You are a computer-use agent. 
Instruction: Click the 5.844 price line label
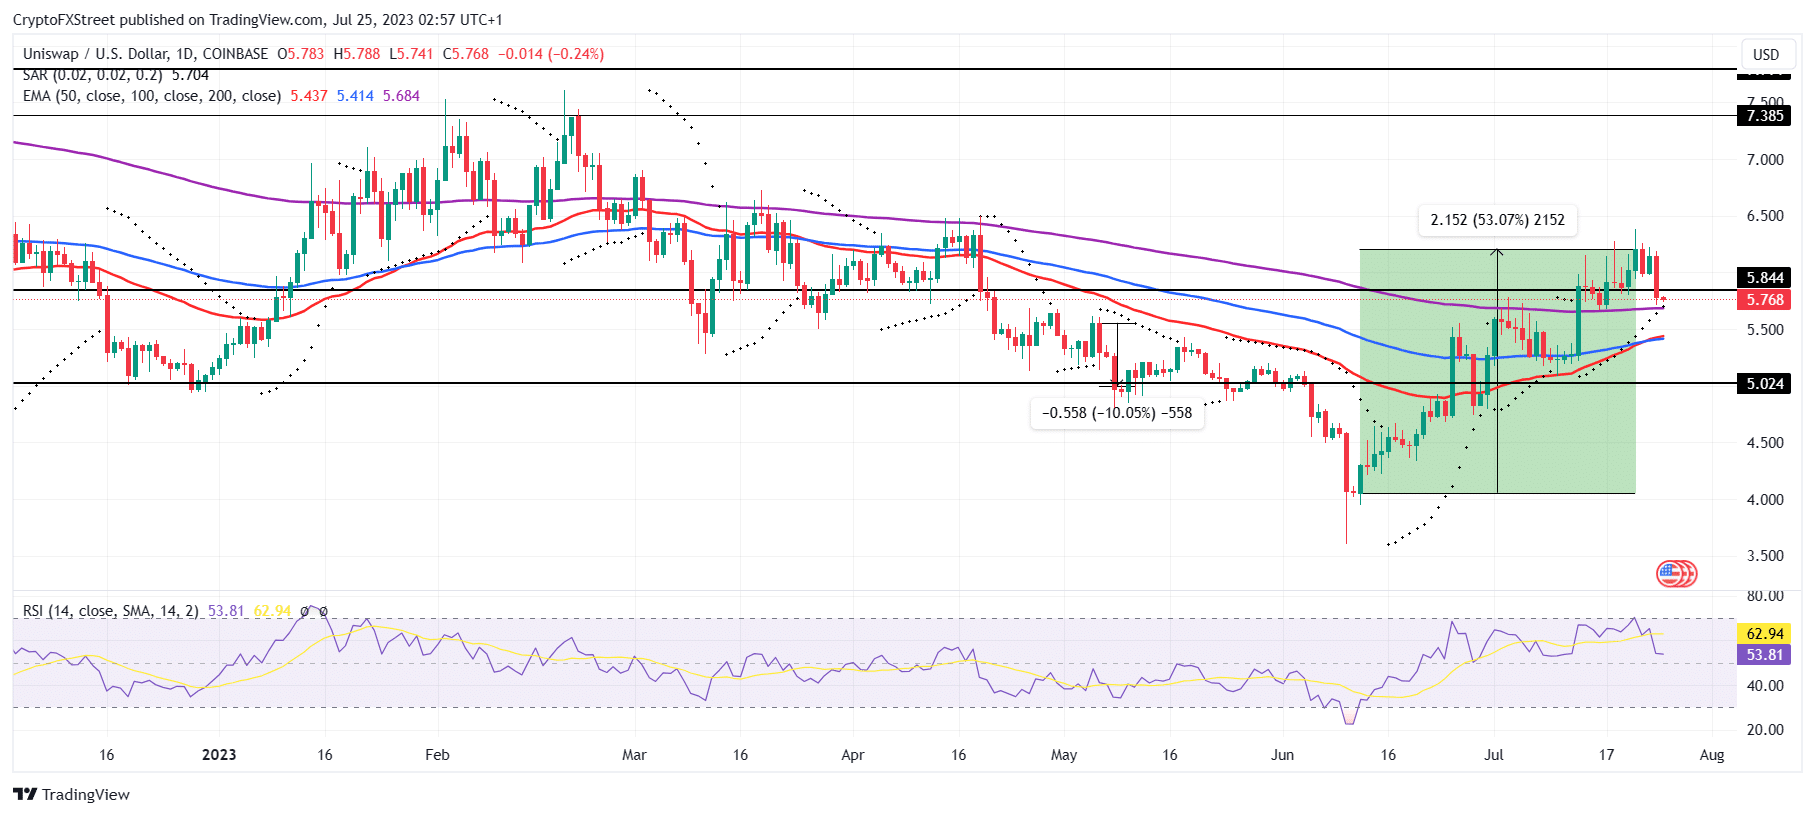[x=1765, y=278]
